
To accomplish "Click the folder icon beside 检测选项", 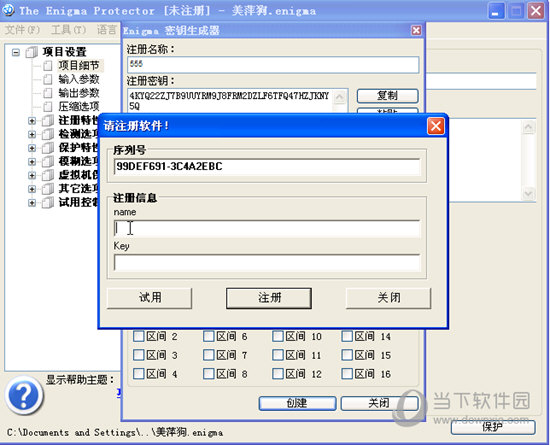I will click(x=47, y=134).
